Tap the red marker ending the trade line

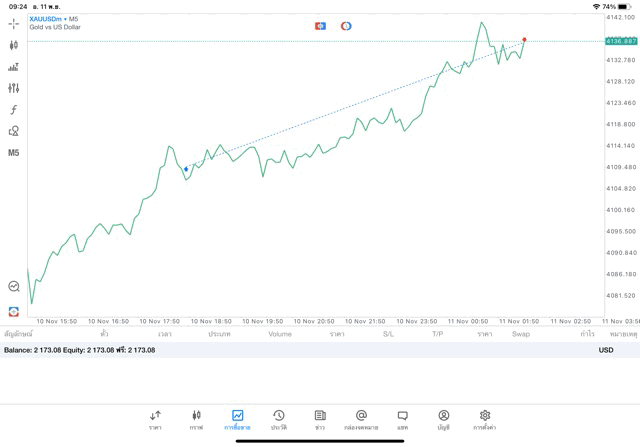click(x=524, y=40)
